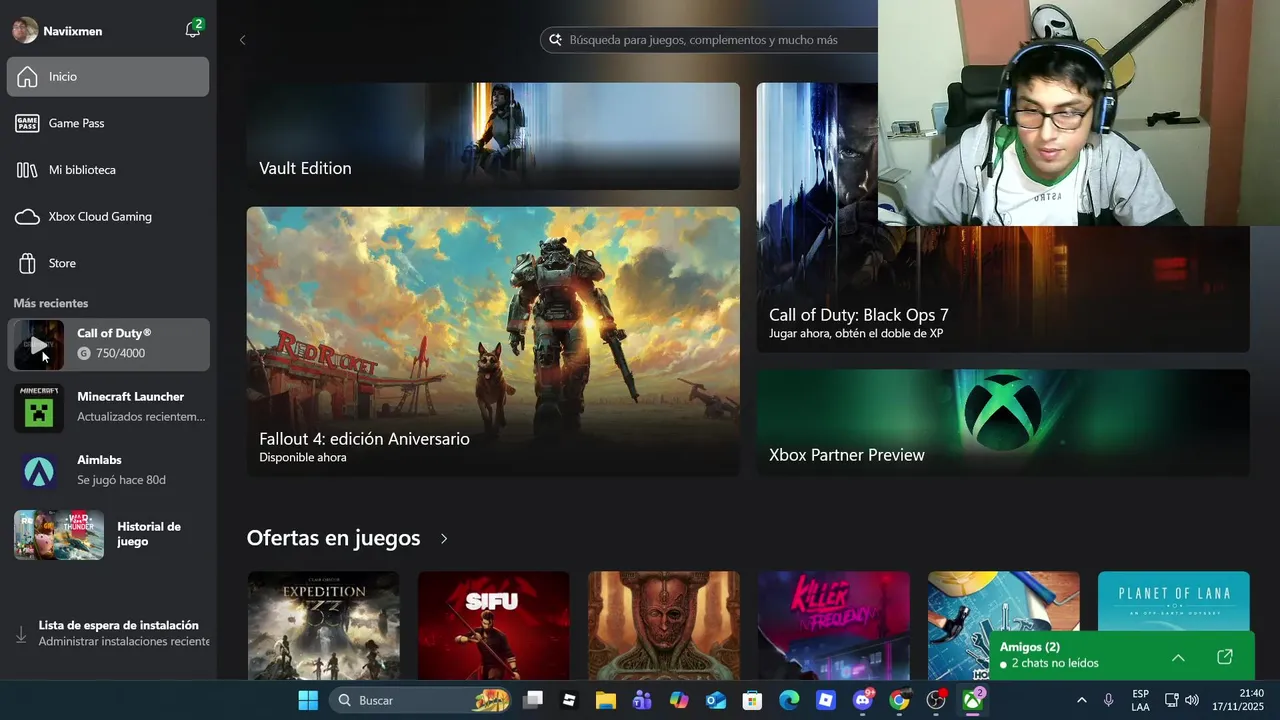The image size is (1280, 720).
Task: Open OBS Studio taskbar icon
Action: coord(936,700)
